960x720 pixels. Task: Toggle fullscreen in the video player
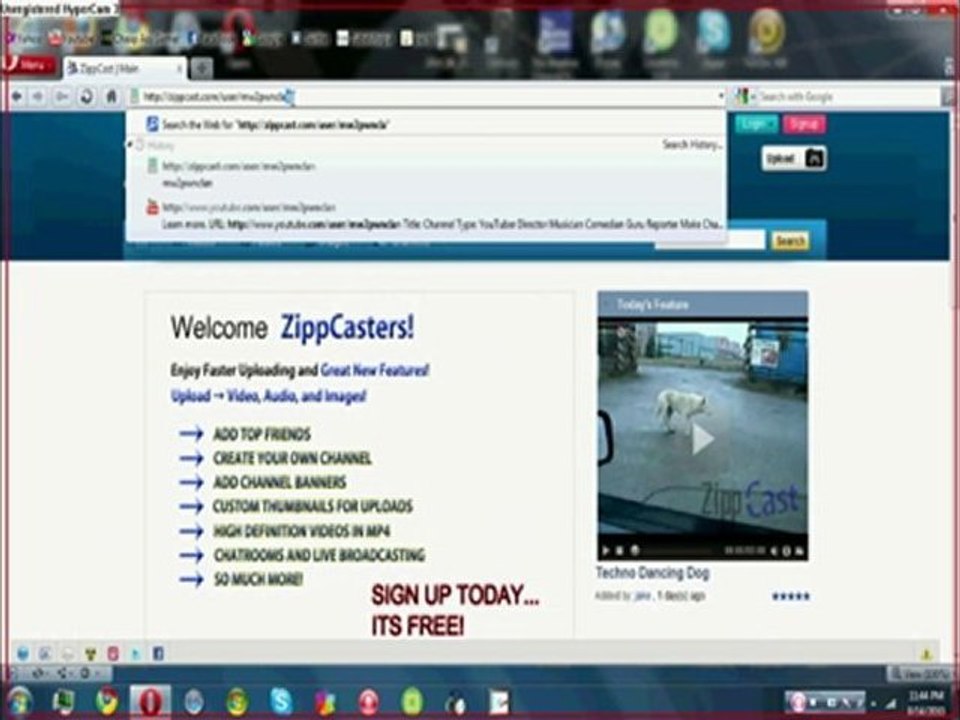coord(800,551)
